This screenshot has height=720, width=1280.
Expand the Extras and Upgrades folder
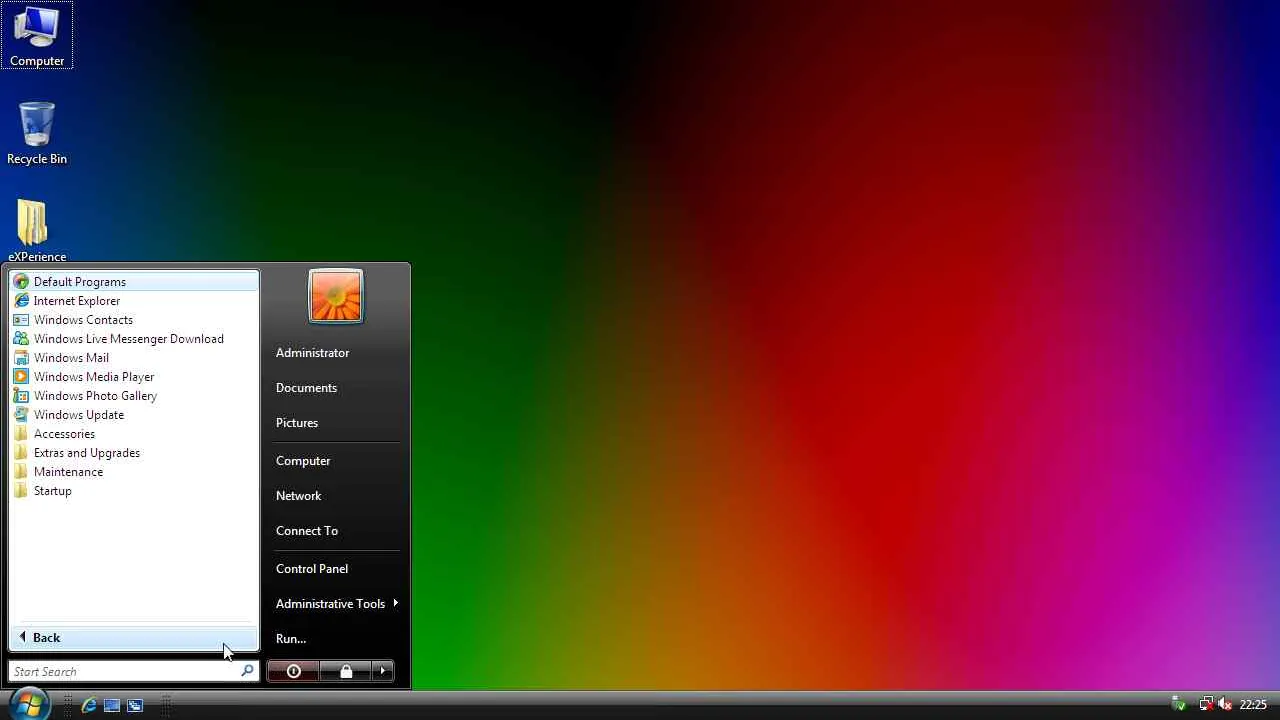(x=134, y=453)
